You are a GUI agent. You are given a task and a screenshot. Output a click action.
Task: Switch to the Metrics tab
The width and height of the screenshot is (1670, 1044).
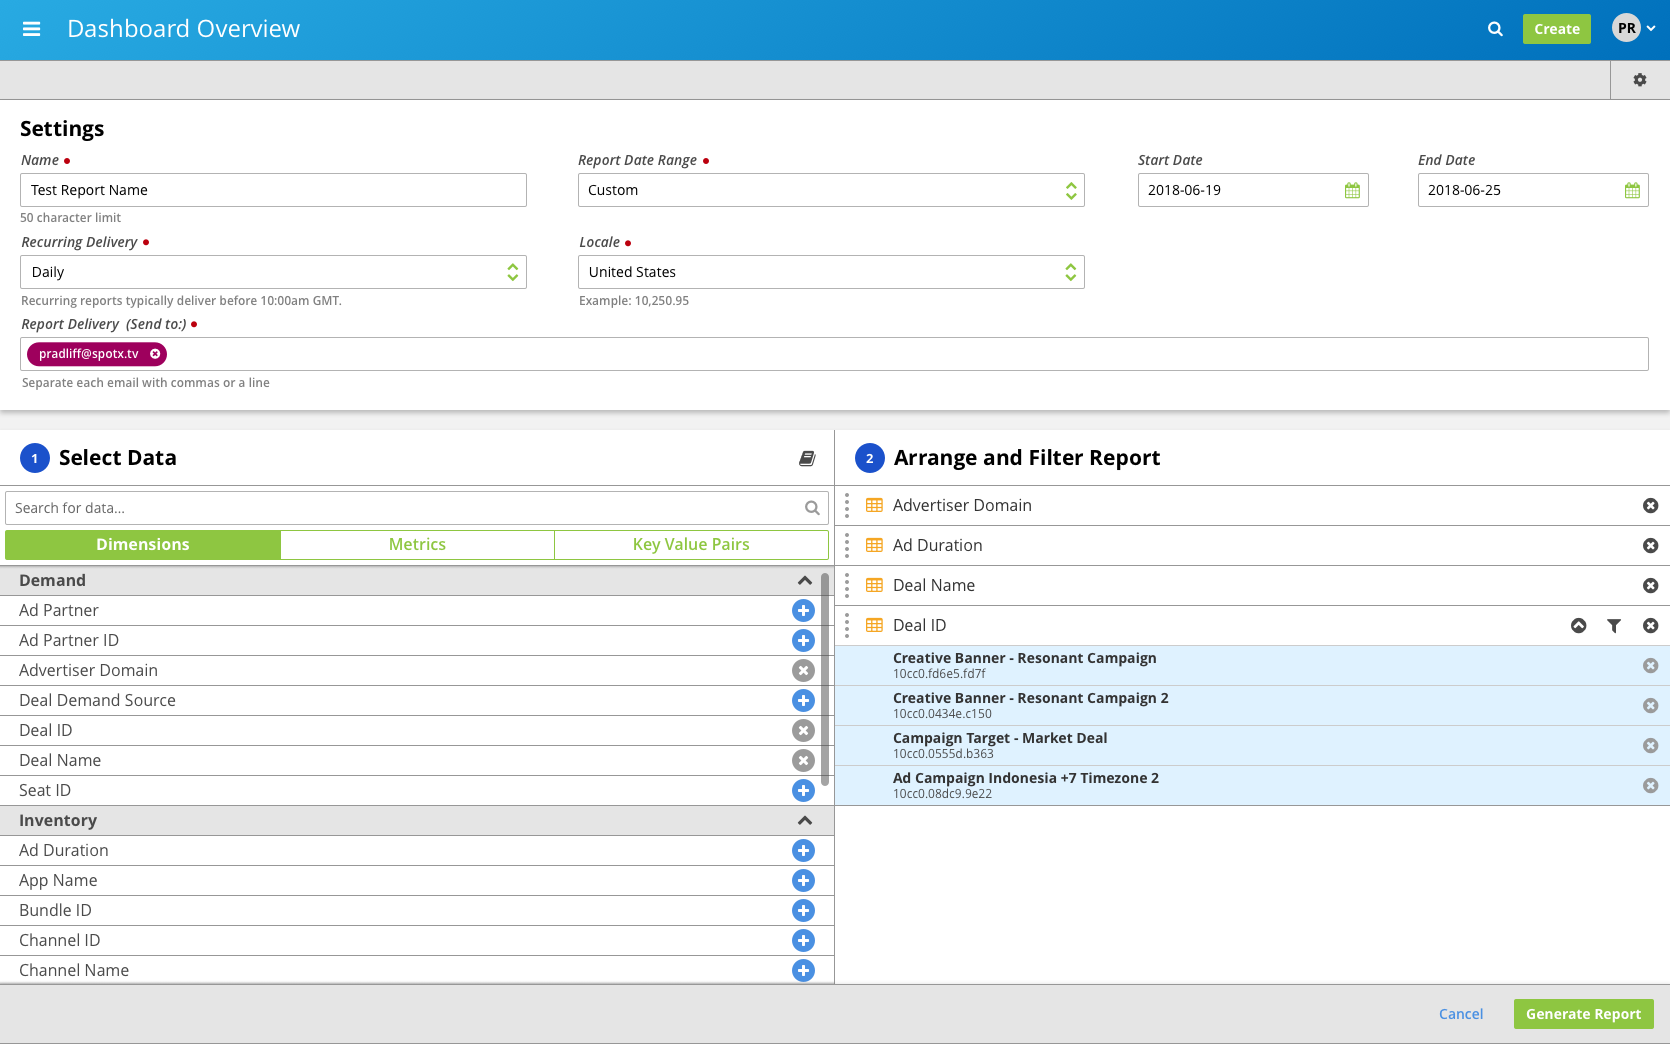tap(417, 545)
